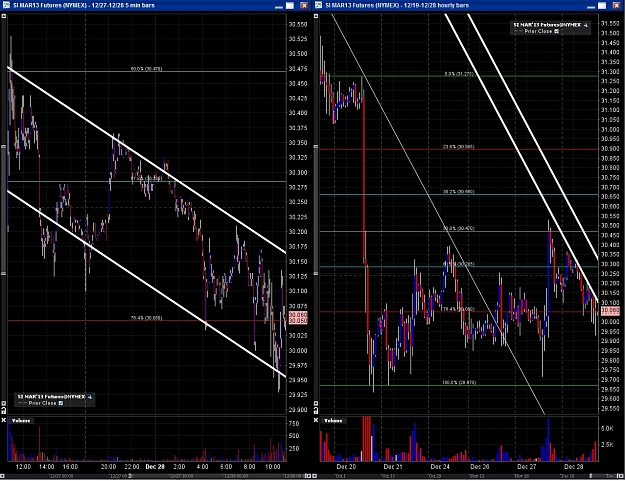Minimize the hourly bars chart window
Screen dimensions: 625x481
pos(591,6)
